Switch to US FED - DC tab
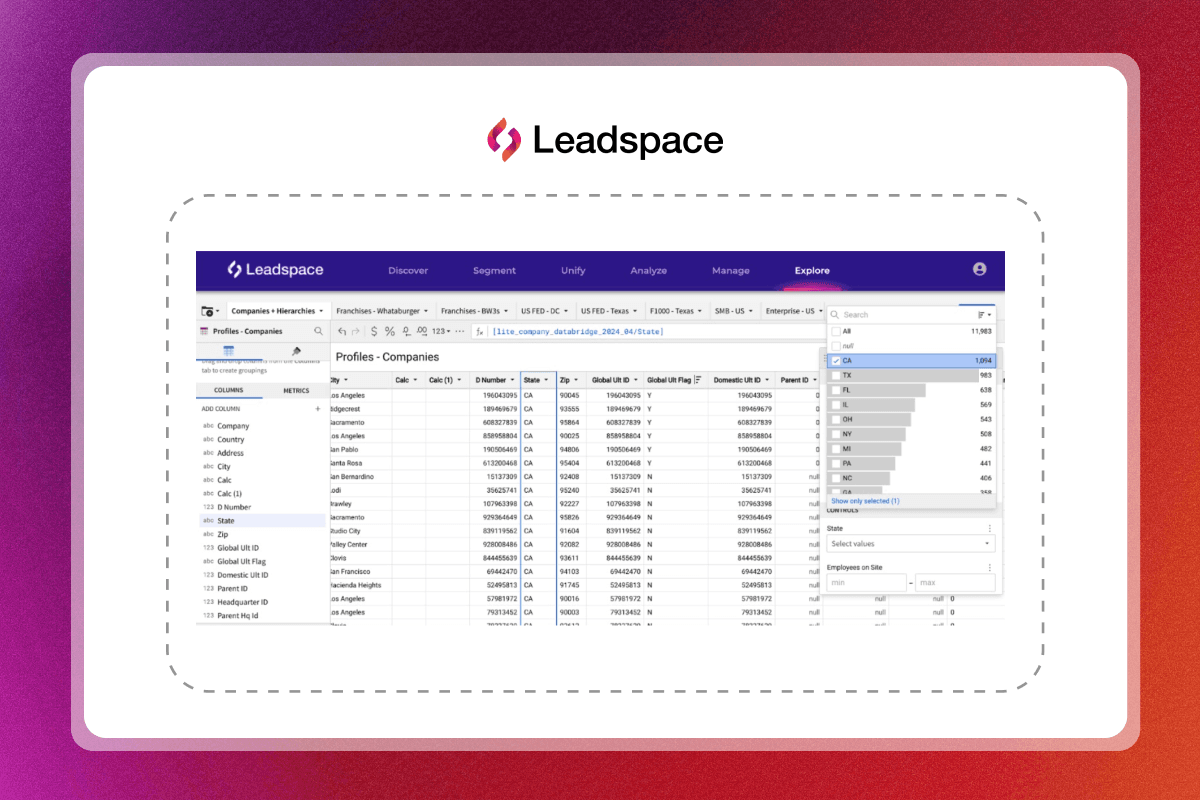Image resolution: width=1200 pixels, height=800 pixels. tap(545, 311)
